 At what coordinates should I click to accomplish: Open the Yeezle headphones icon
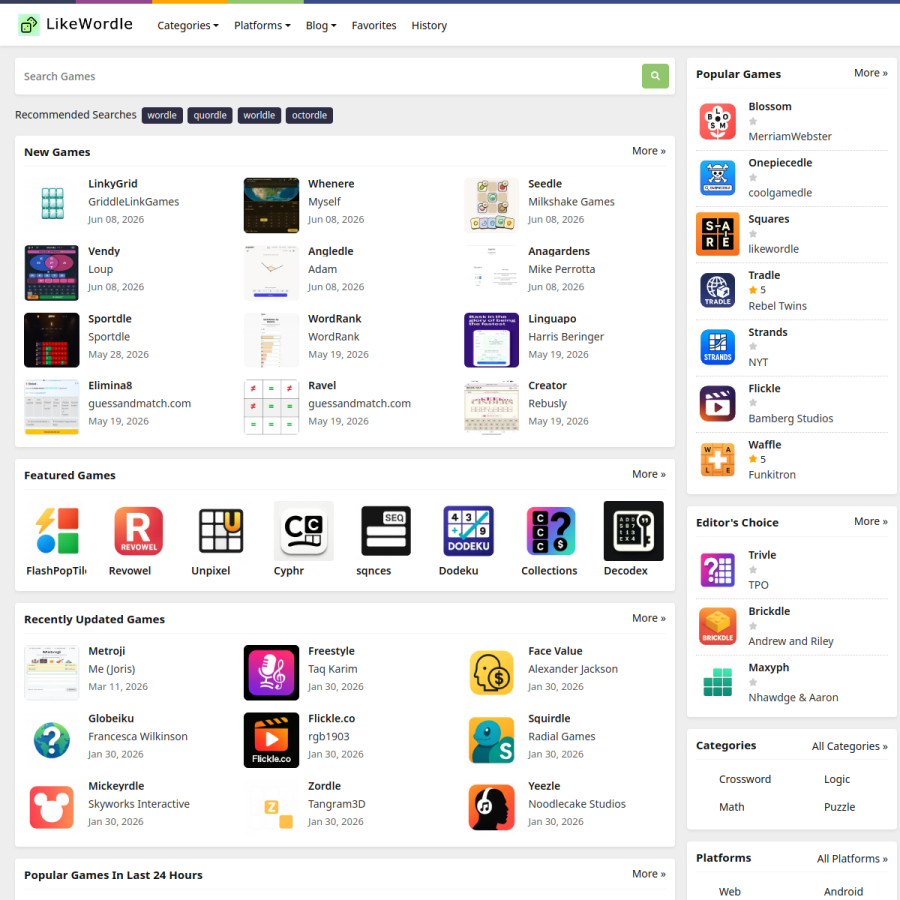pos(491,807)
